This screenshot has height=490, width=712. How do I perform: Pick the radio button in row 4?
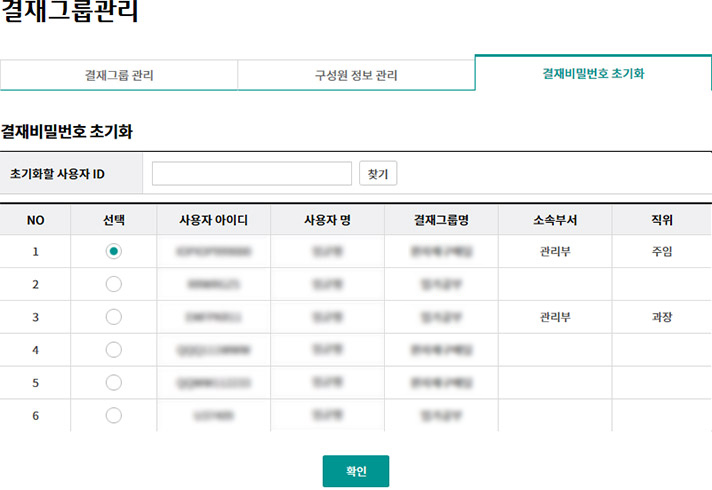114,350
